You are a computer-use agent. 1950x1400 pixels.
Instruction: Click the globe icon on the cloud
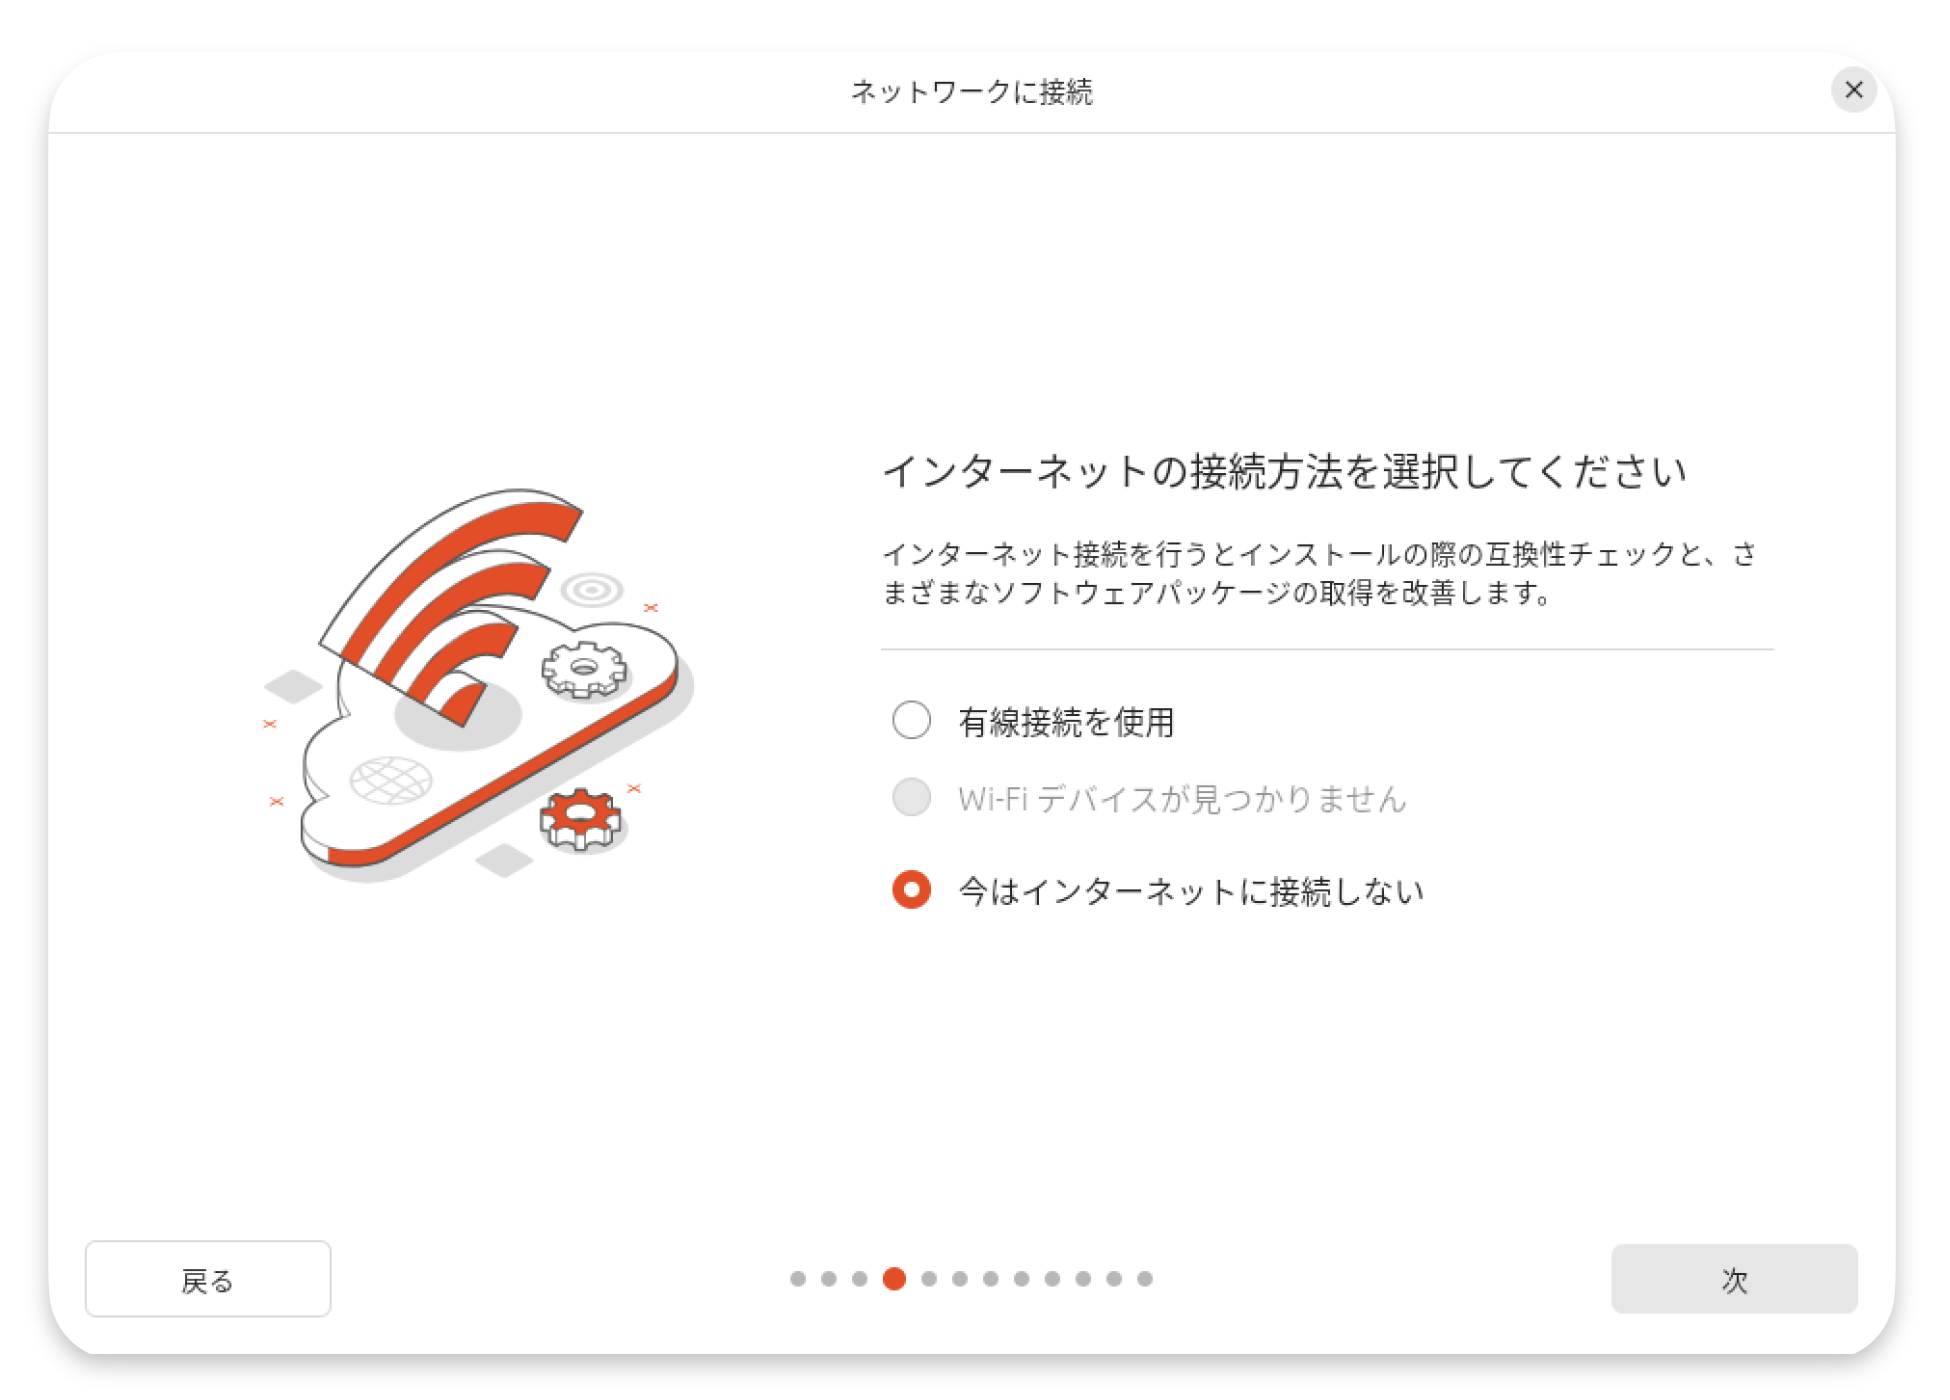tap(390, 780)
